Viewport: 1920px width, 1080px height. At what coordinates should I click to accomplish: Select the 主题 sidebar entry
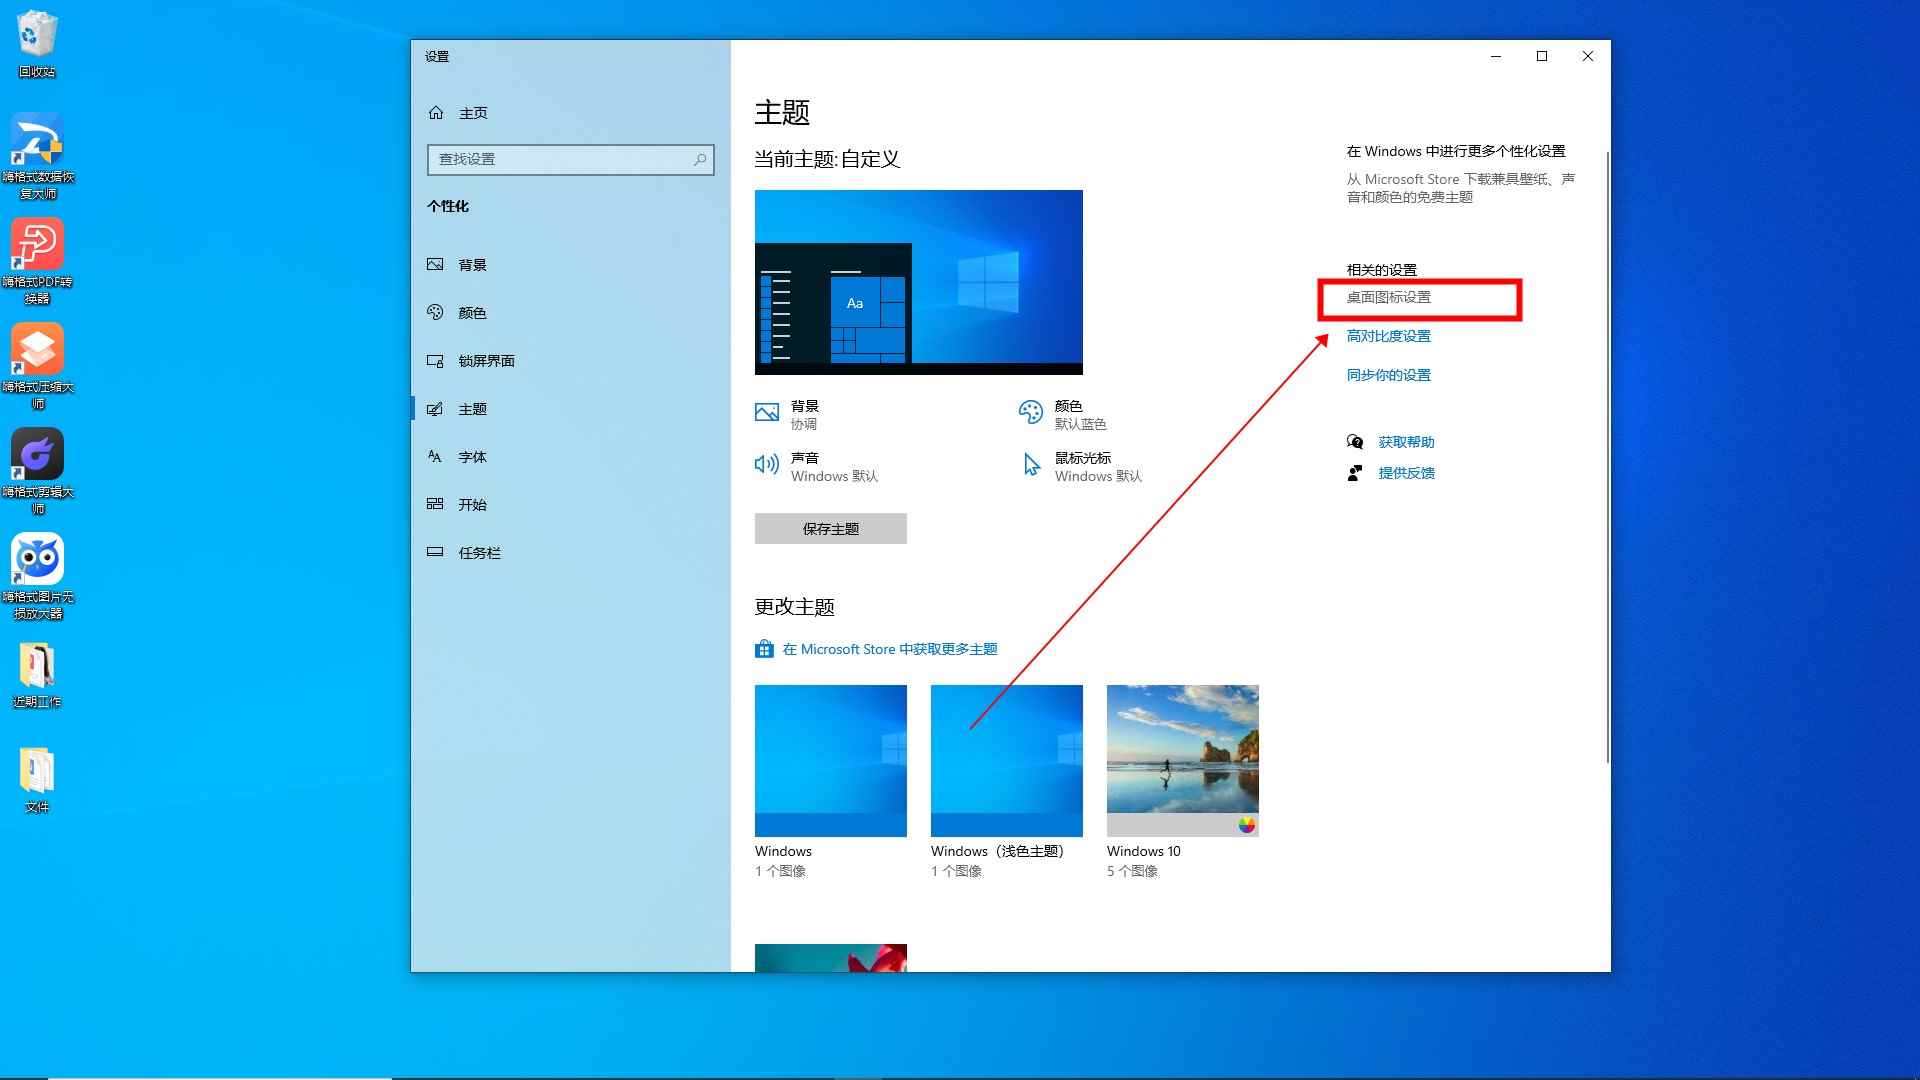coord(471,408)
